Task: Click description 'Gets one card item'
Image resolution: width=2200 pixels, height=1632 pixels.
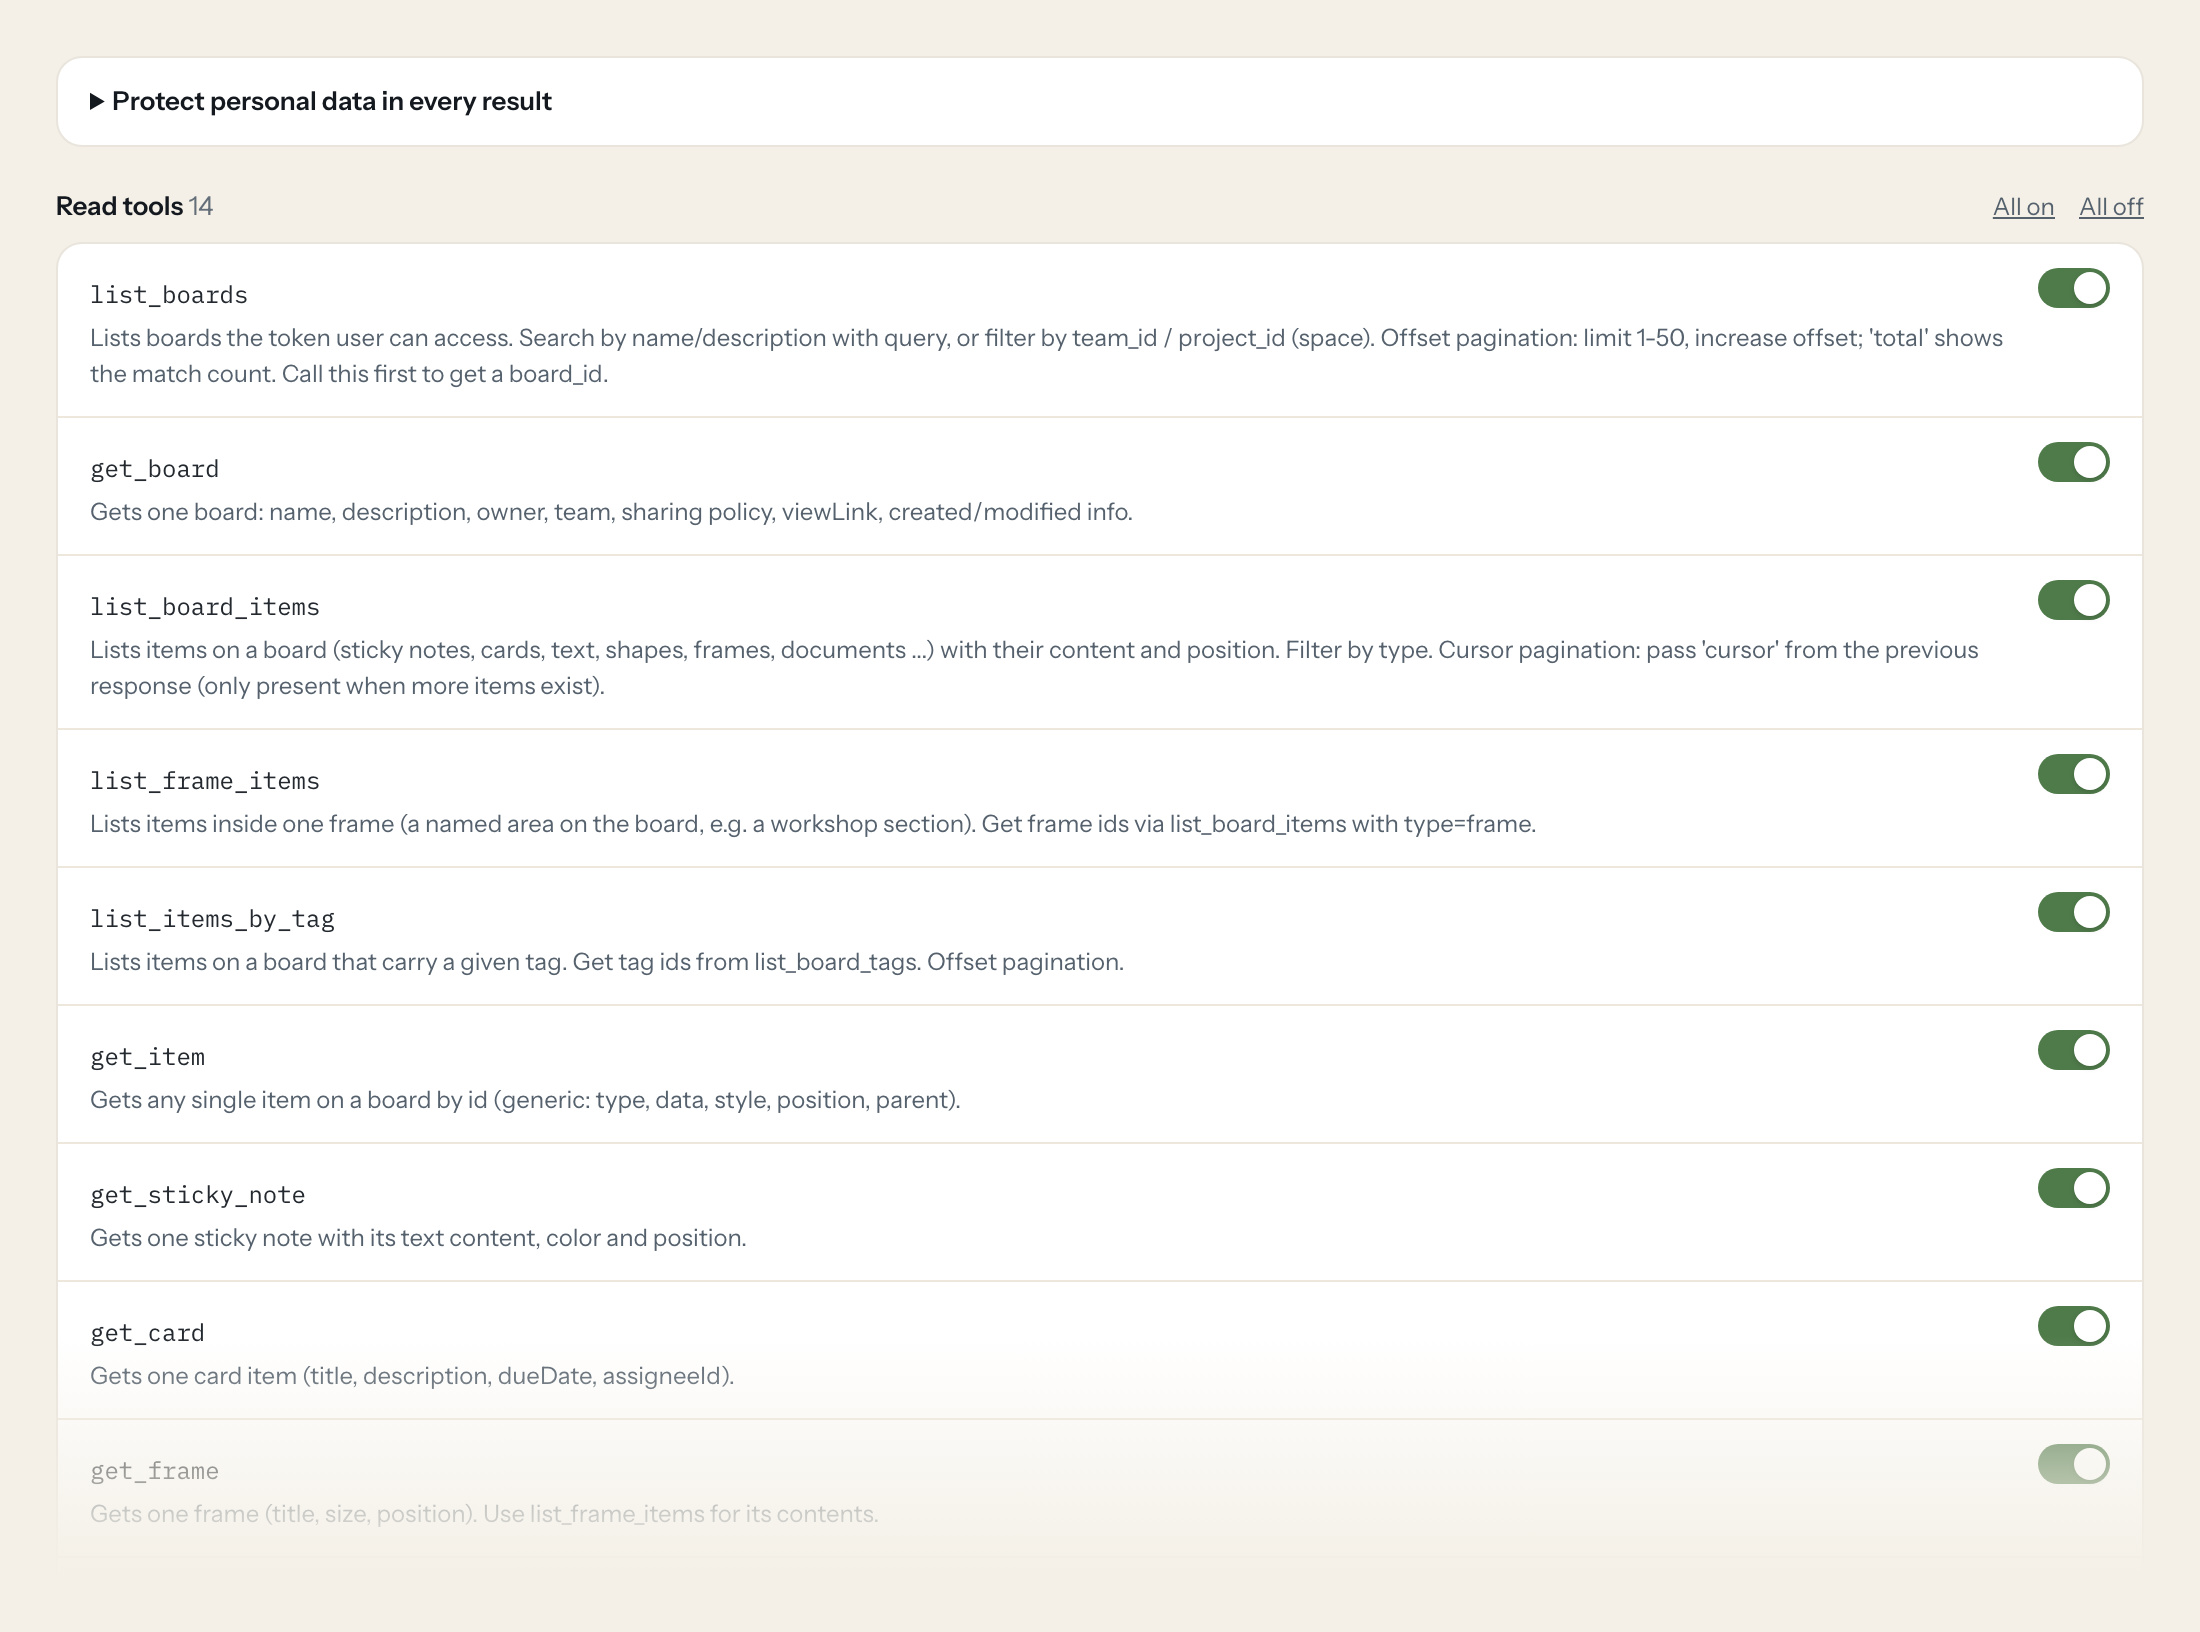Action: [412, 1376]
